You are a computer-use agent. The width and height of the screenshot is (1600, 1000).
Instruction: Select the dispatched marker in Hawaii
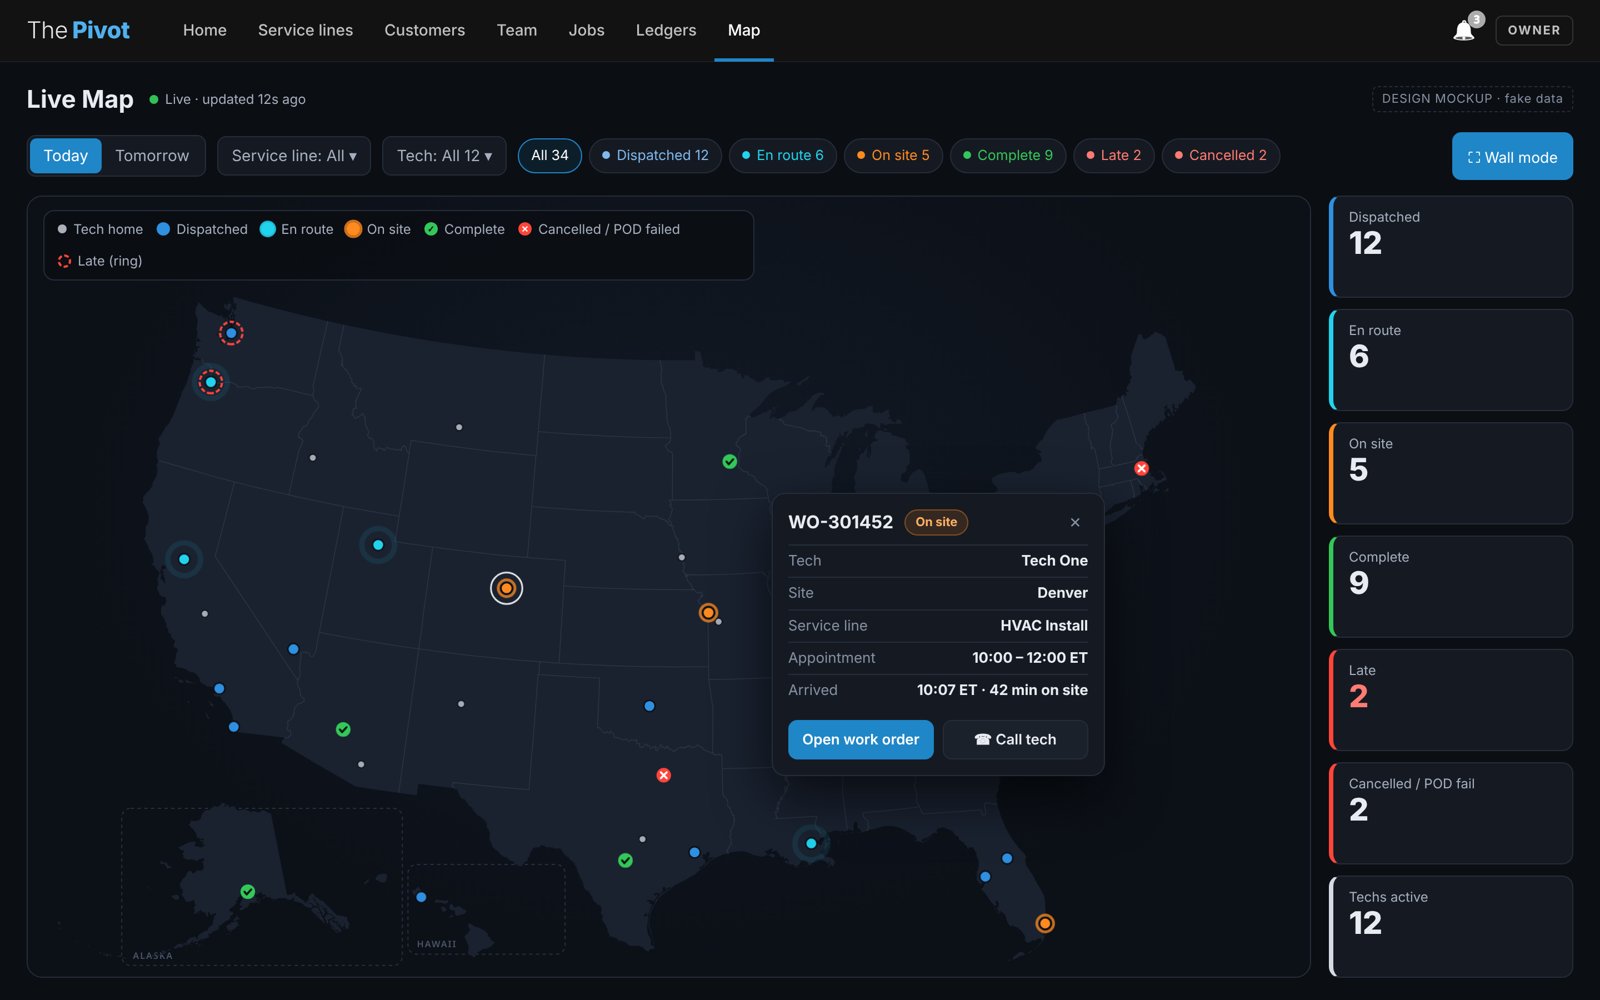[421, 897]
